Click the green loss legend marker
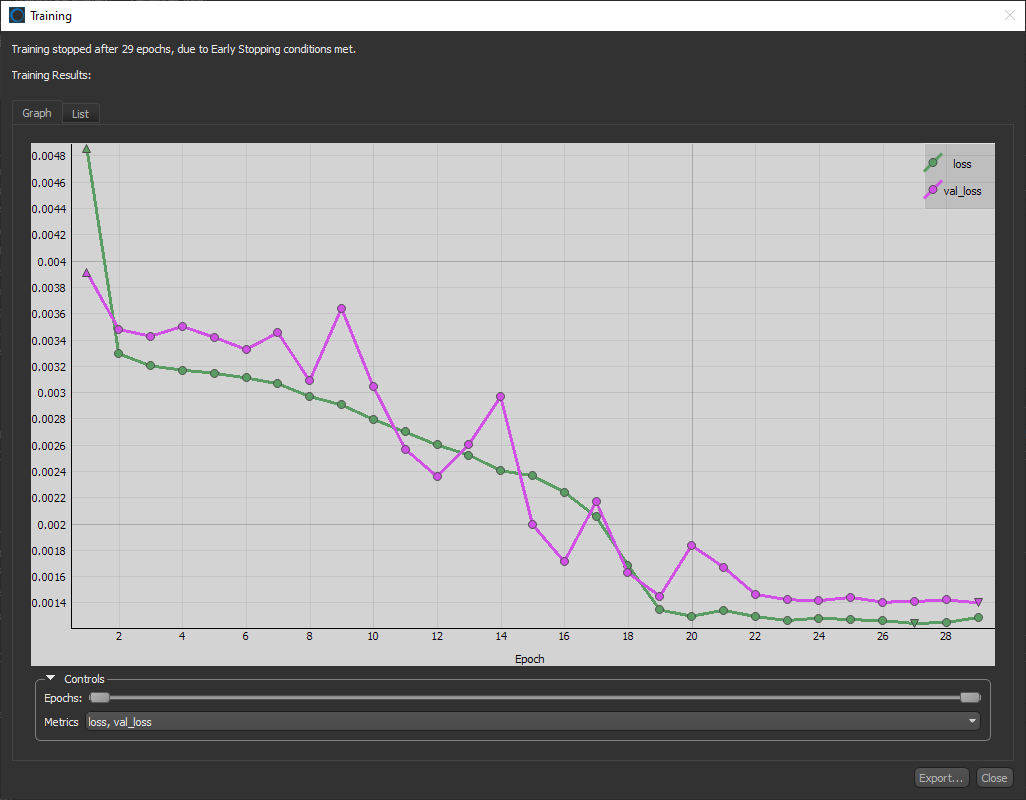Image resolution: width=1026 pixels, height=800 pixels. click(933, 163)
